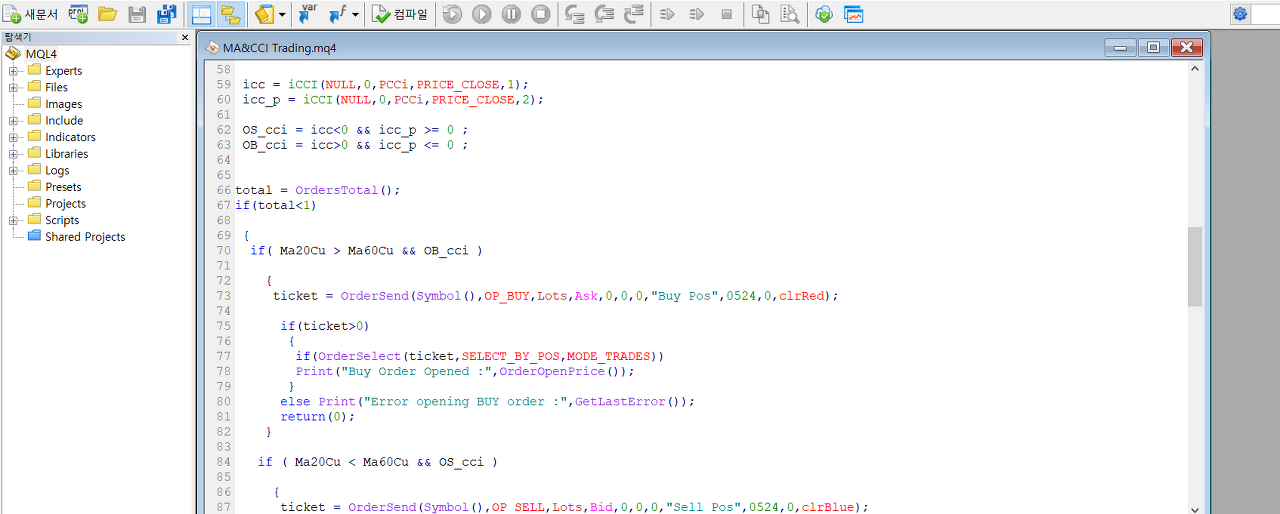Image resolution: width=1280 pixels, height=514 pixels.
Task: Click the start profiling icon
Action: [x=667, y=14]
